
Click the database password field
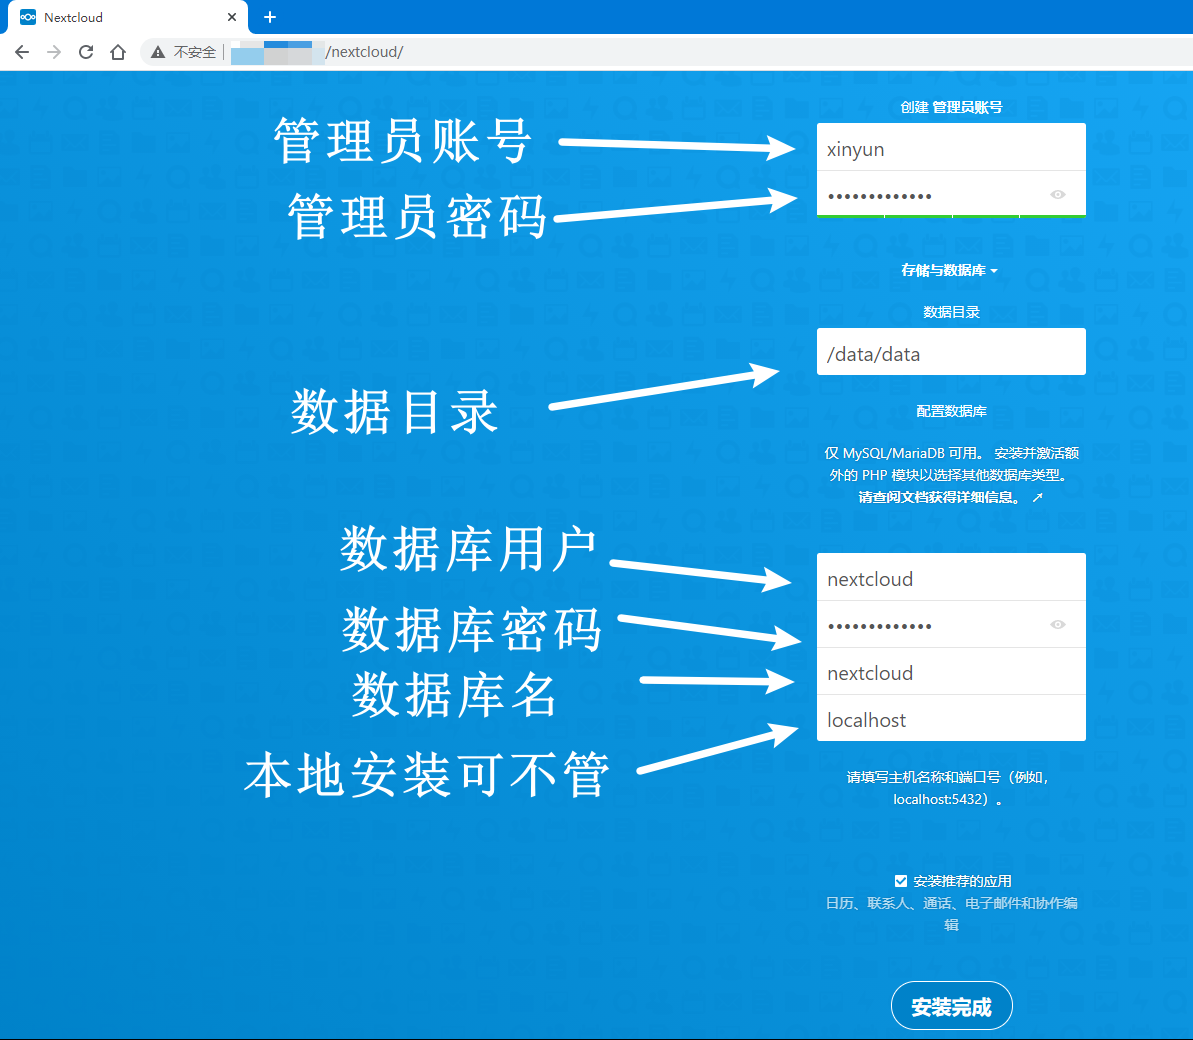point(951,625)
